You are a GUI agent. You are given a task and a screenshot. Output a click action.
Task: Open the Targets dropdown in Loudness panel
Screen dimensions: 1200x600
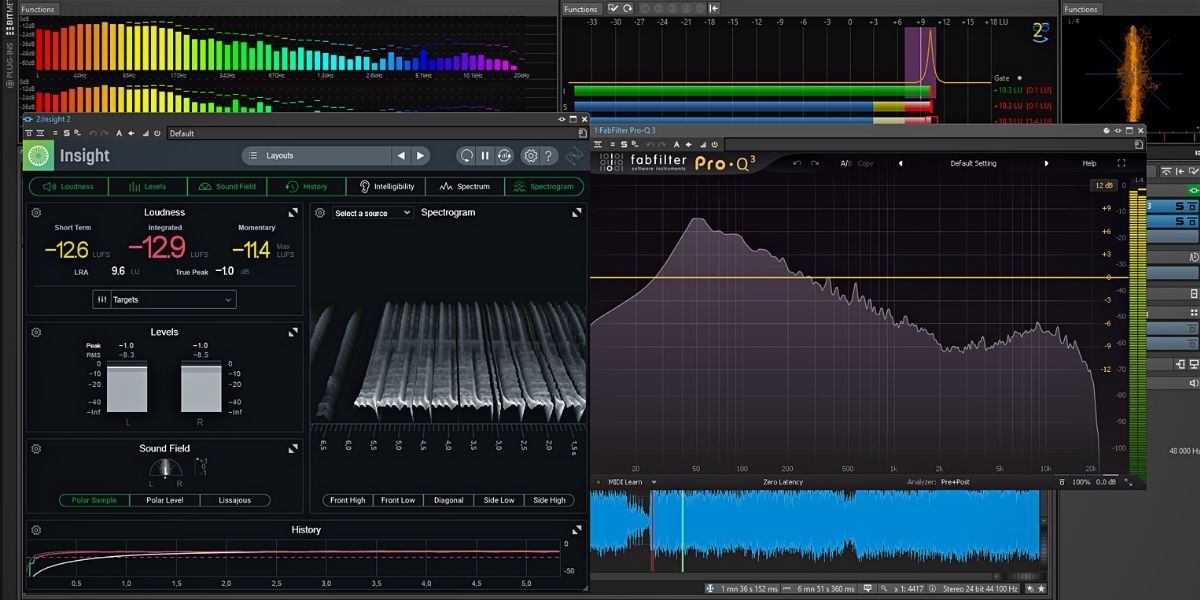[164, 299]
